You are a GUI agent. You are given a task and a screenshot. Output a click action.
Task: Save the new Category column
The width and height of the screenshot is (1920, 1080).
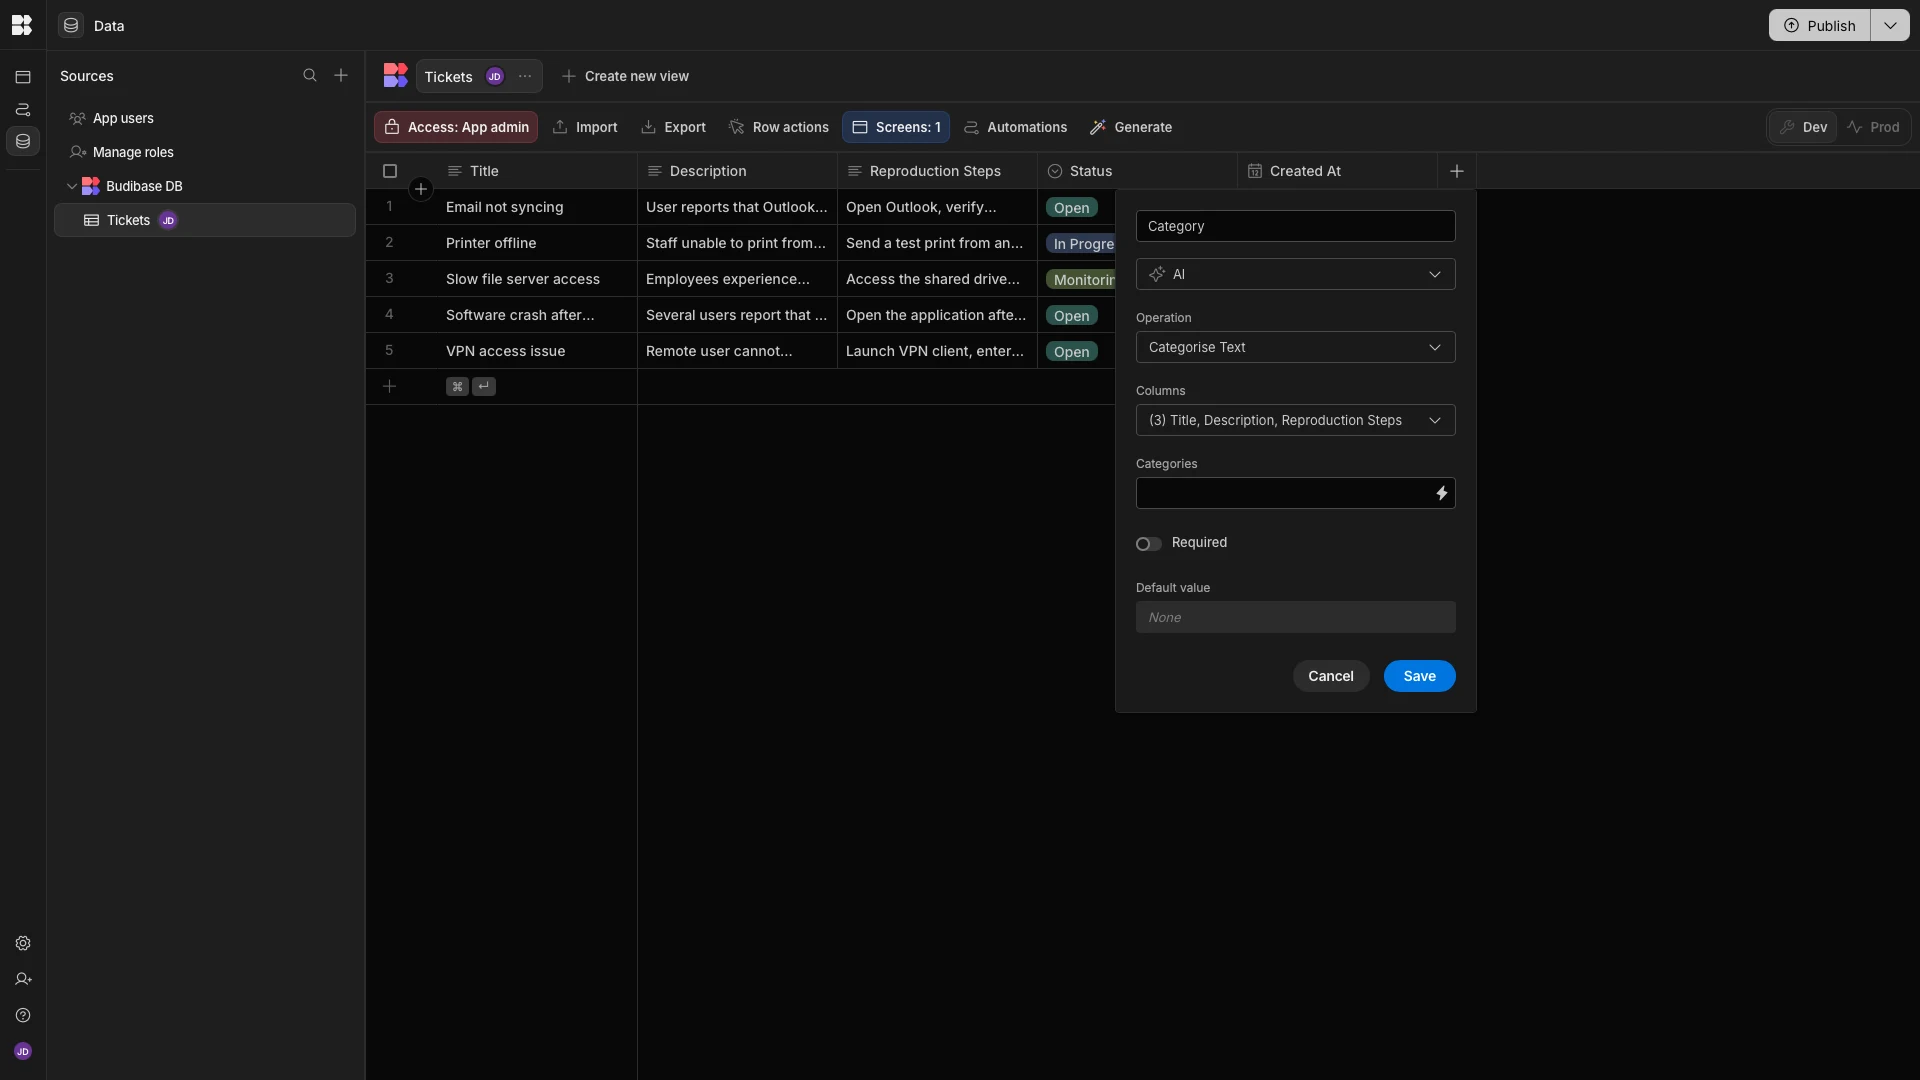[x=1418, y=677]
